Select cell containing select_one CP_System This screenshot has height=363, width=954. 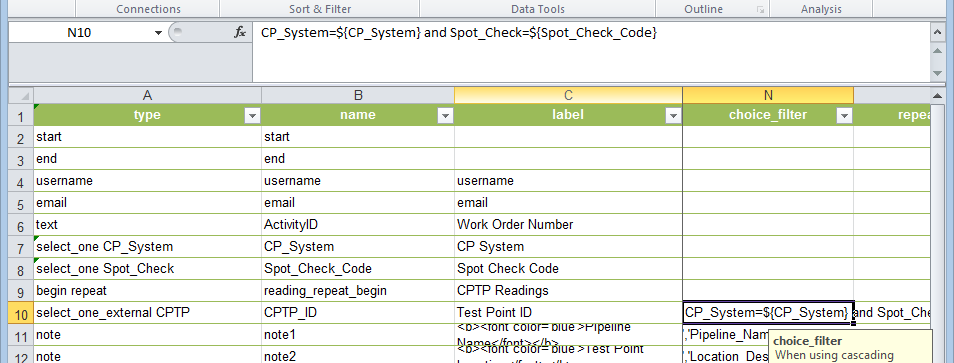[x=147, y=247]
